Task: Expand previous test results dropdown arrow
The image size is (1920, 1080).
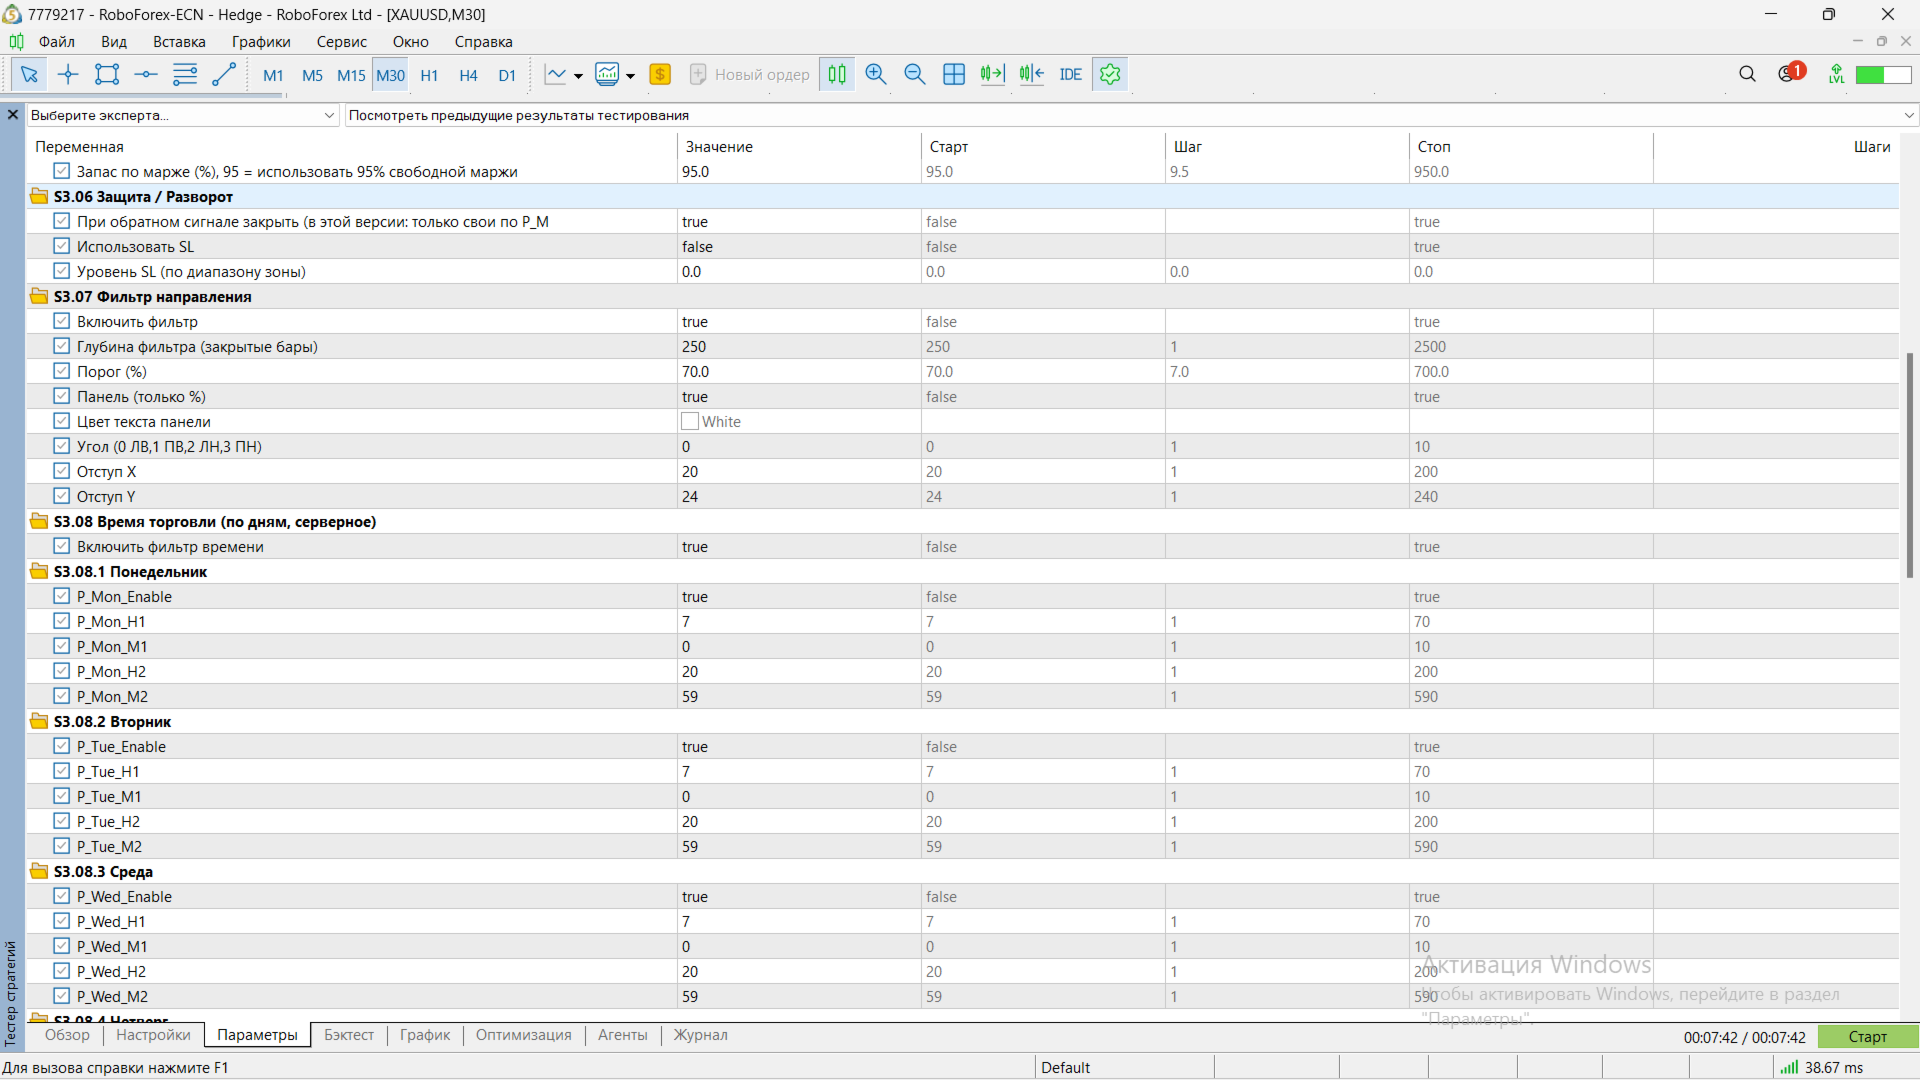Action: click(x=1908, y=115)
